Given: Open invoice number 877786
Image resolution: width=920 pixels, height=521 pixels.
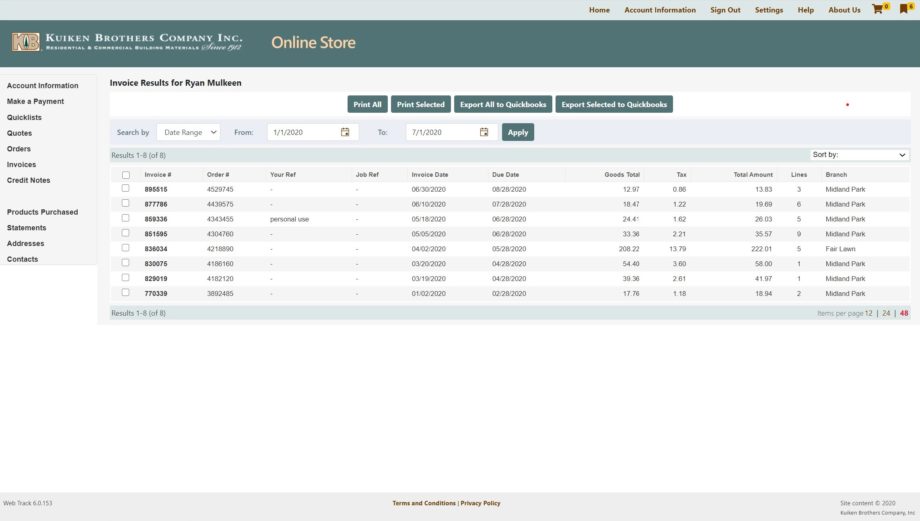Looking at the screenshot, I should [x=156, y=204].
